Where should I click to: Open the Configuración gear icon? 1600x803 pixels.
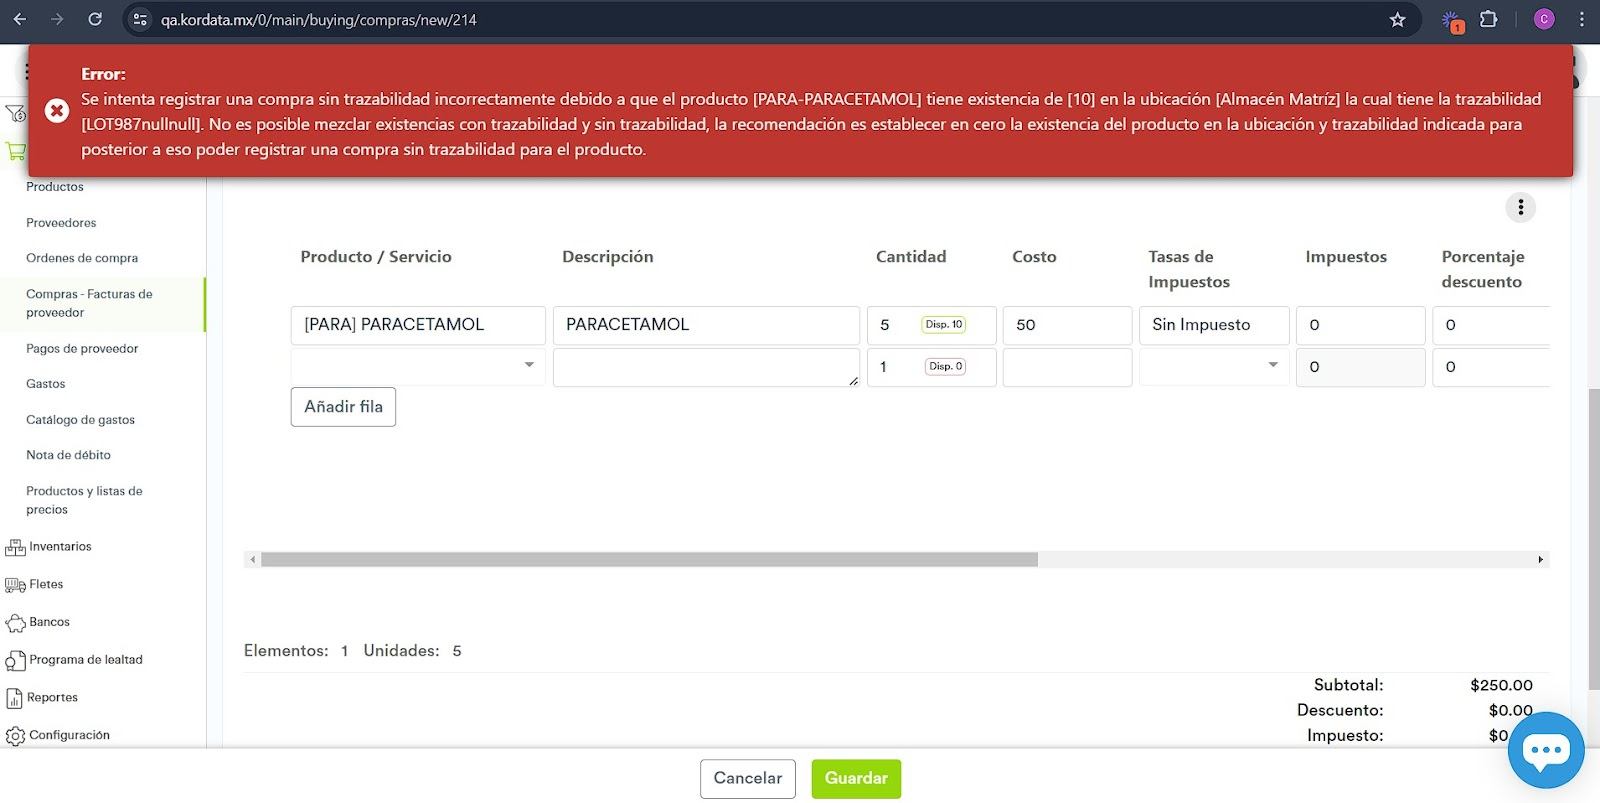[x=15, y=736]
